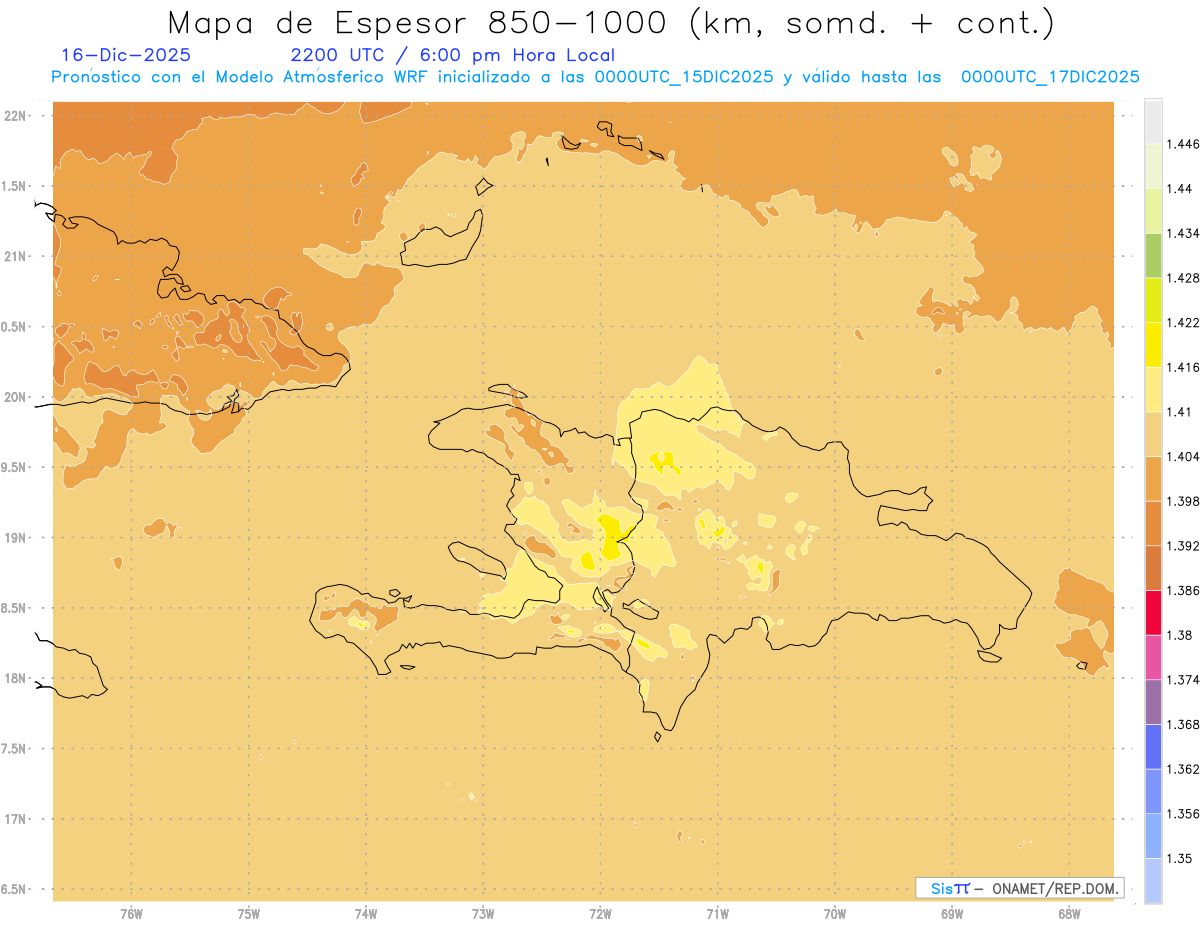Click the legend value '1.398'
The height and width of the screenshot is (927, 1200).
1184,501
